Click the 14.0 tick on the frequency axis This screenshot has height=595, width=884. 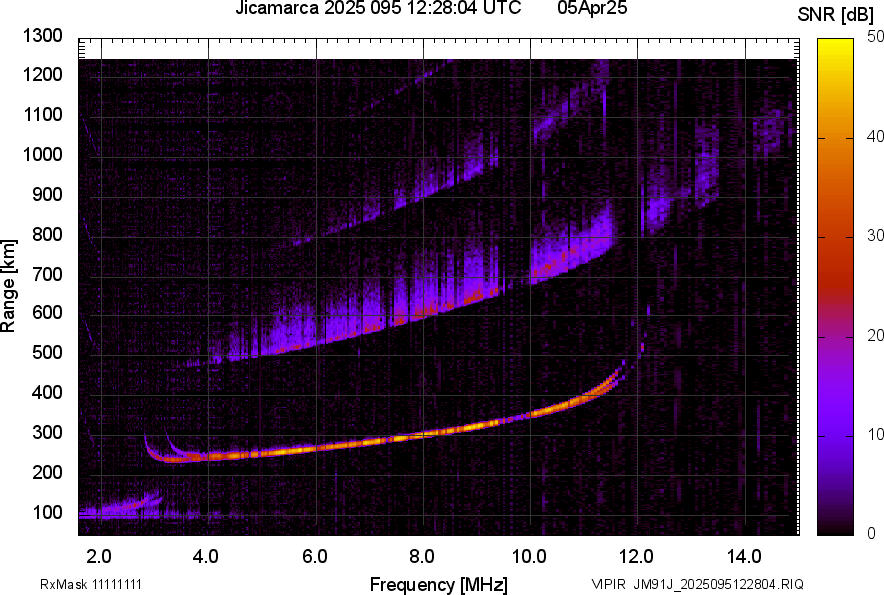745,555
